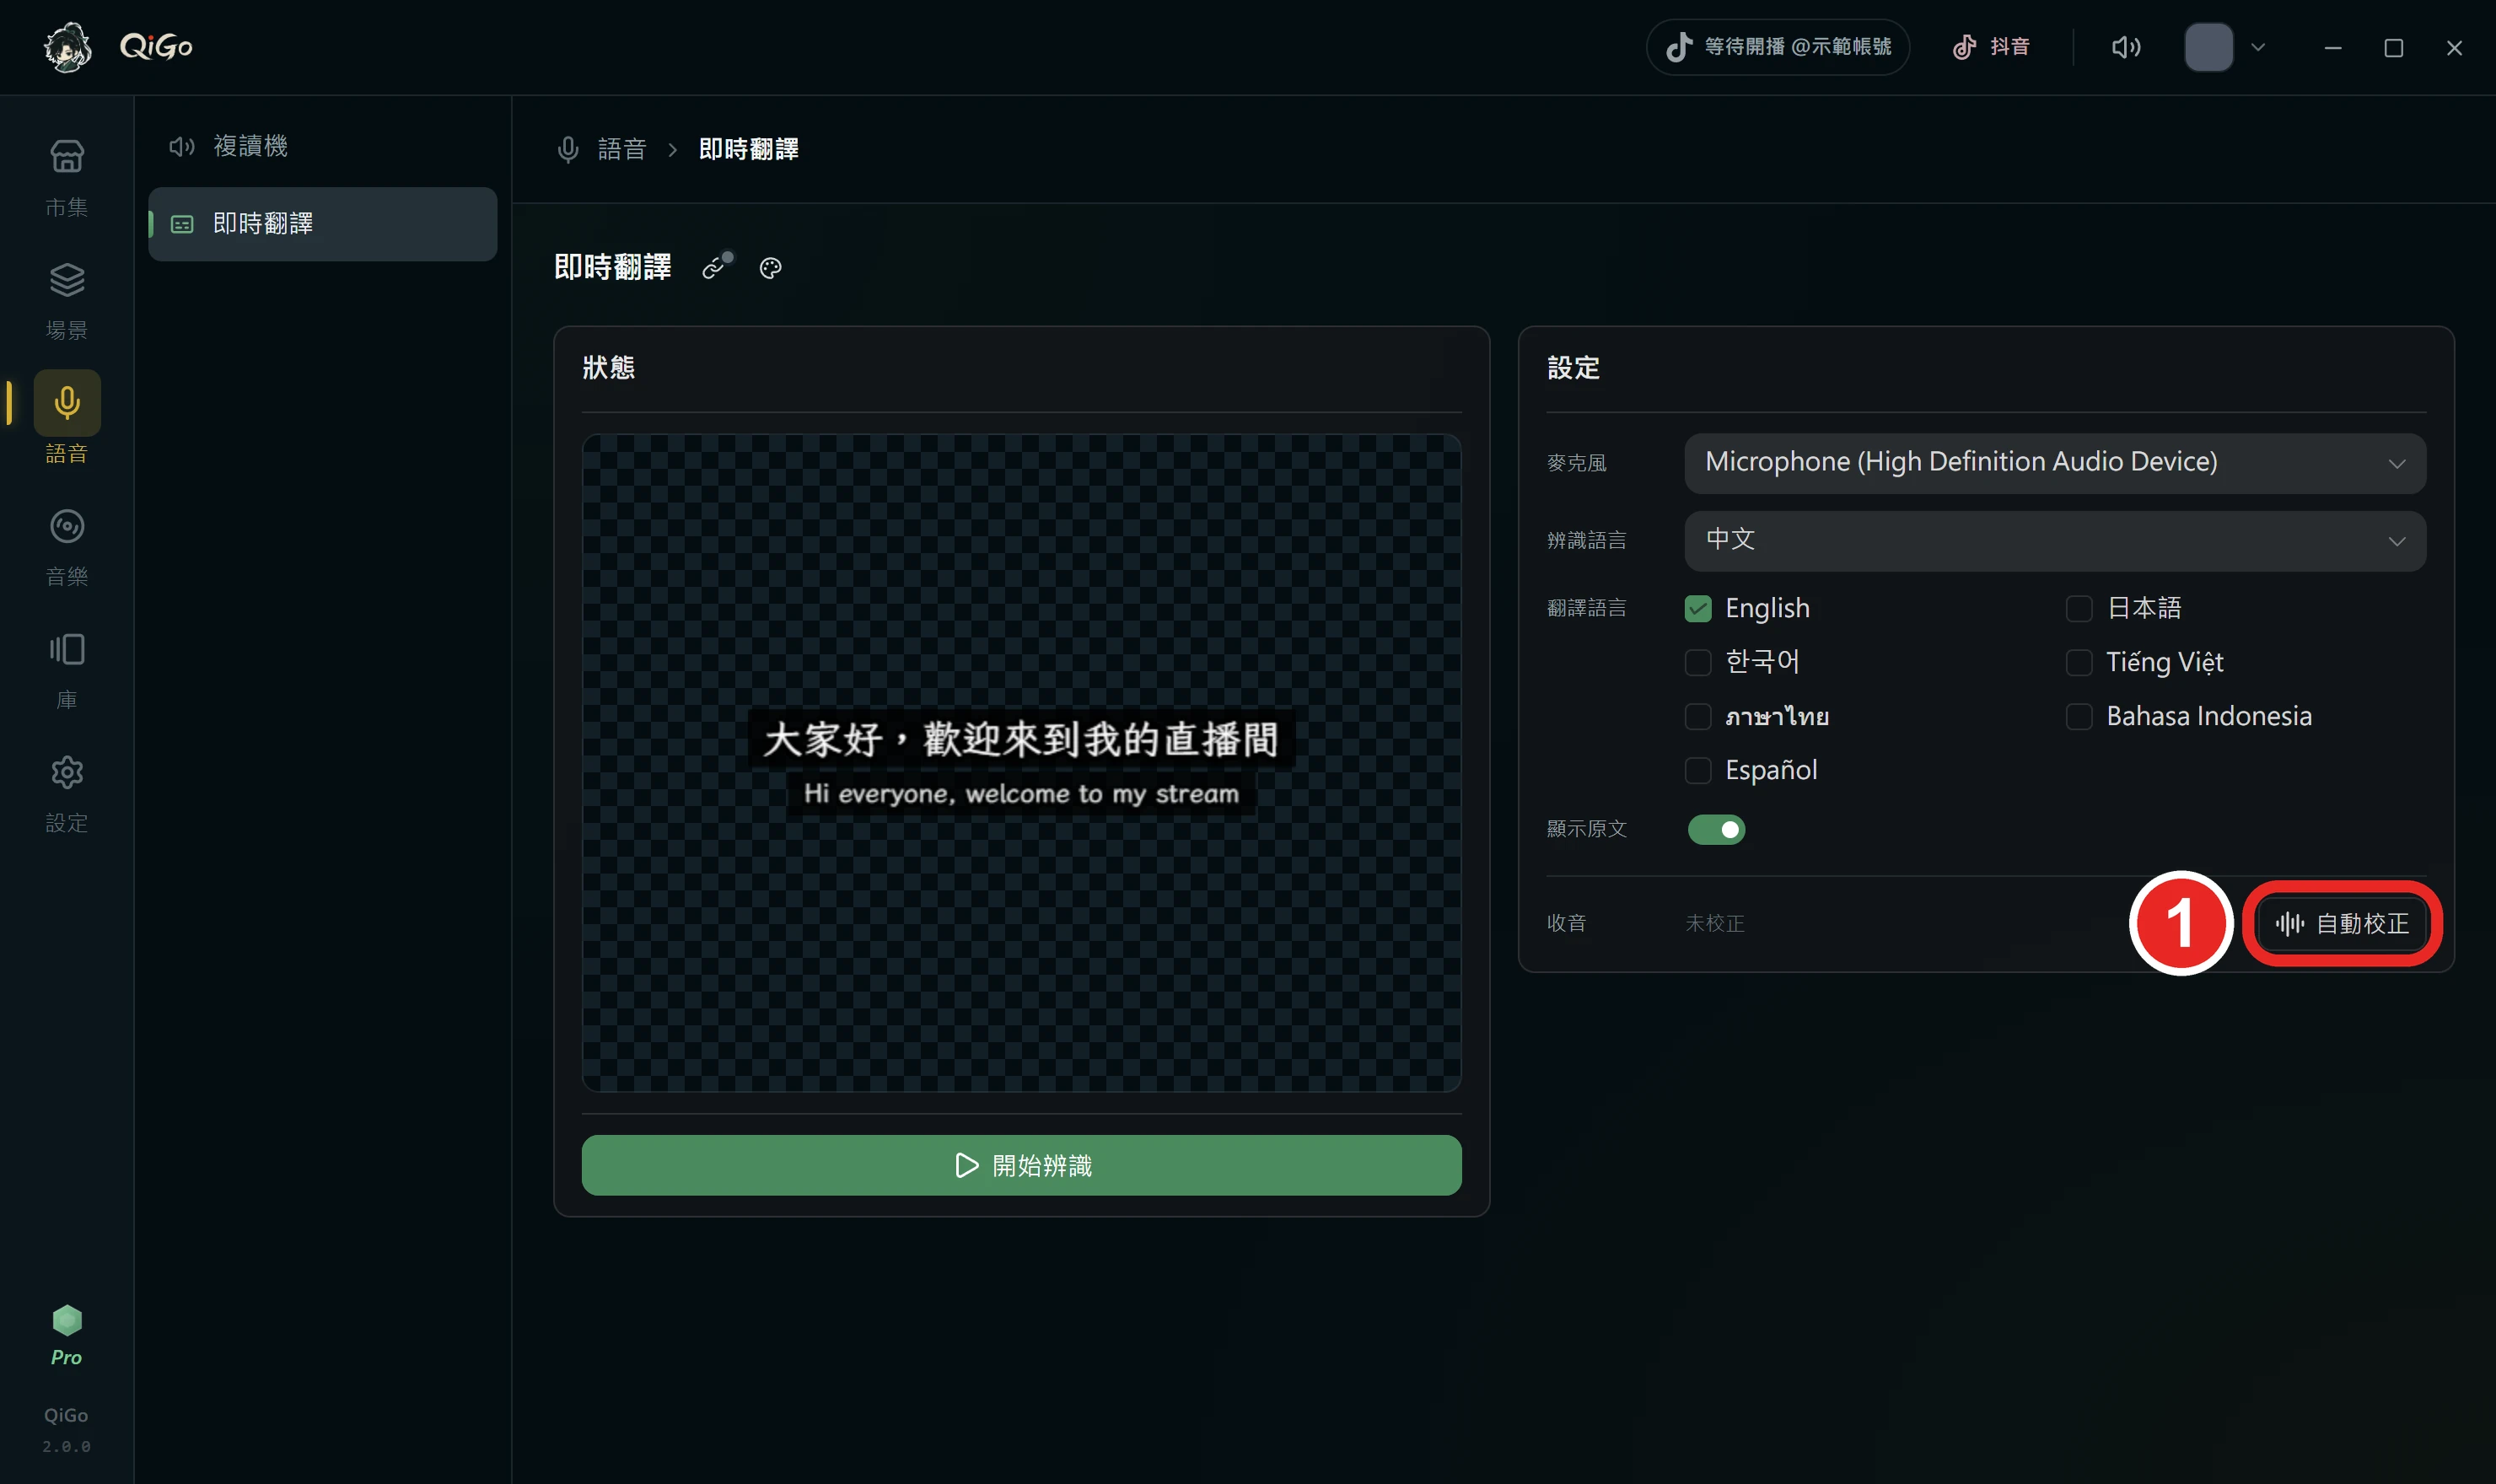Select 複讀機 in the voice submenu
Image resolution: width=2496 pixels, height=1484 pixels.
pos(322,146)
